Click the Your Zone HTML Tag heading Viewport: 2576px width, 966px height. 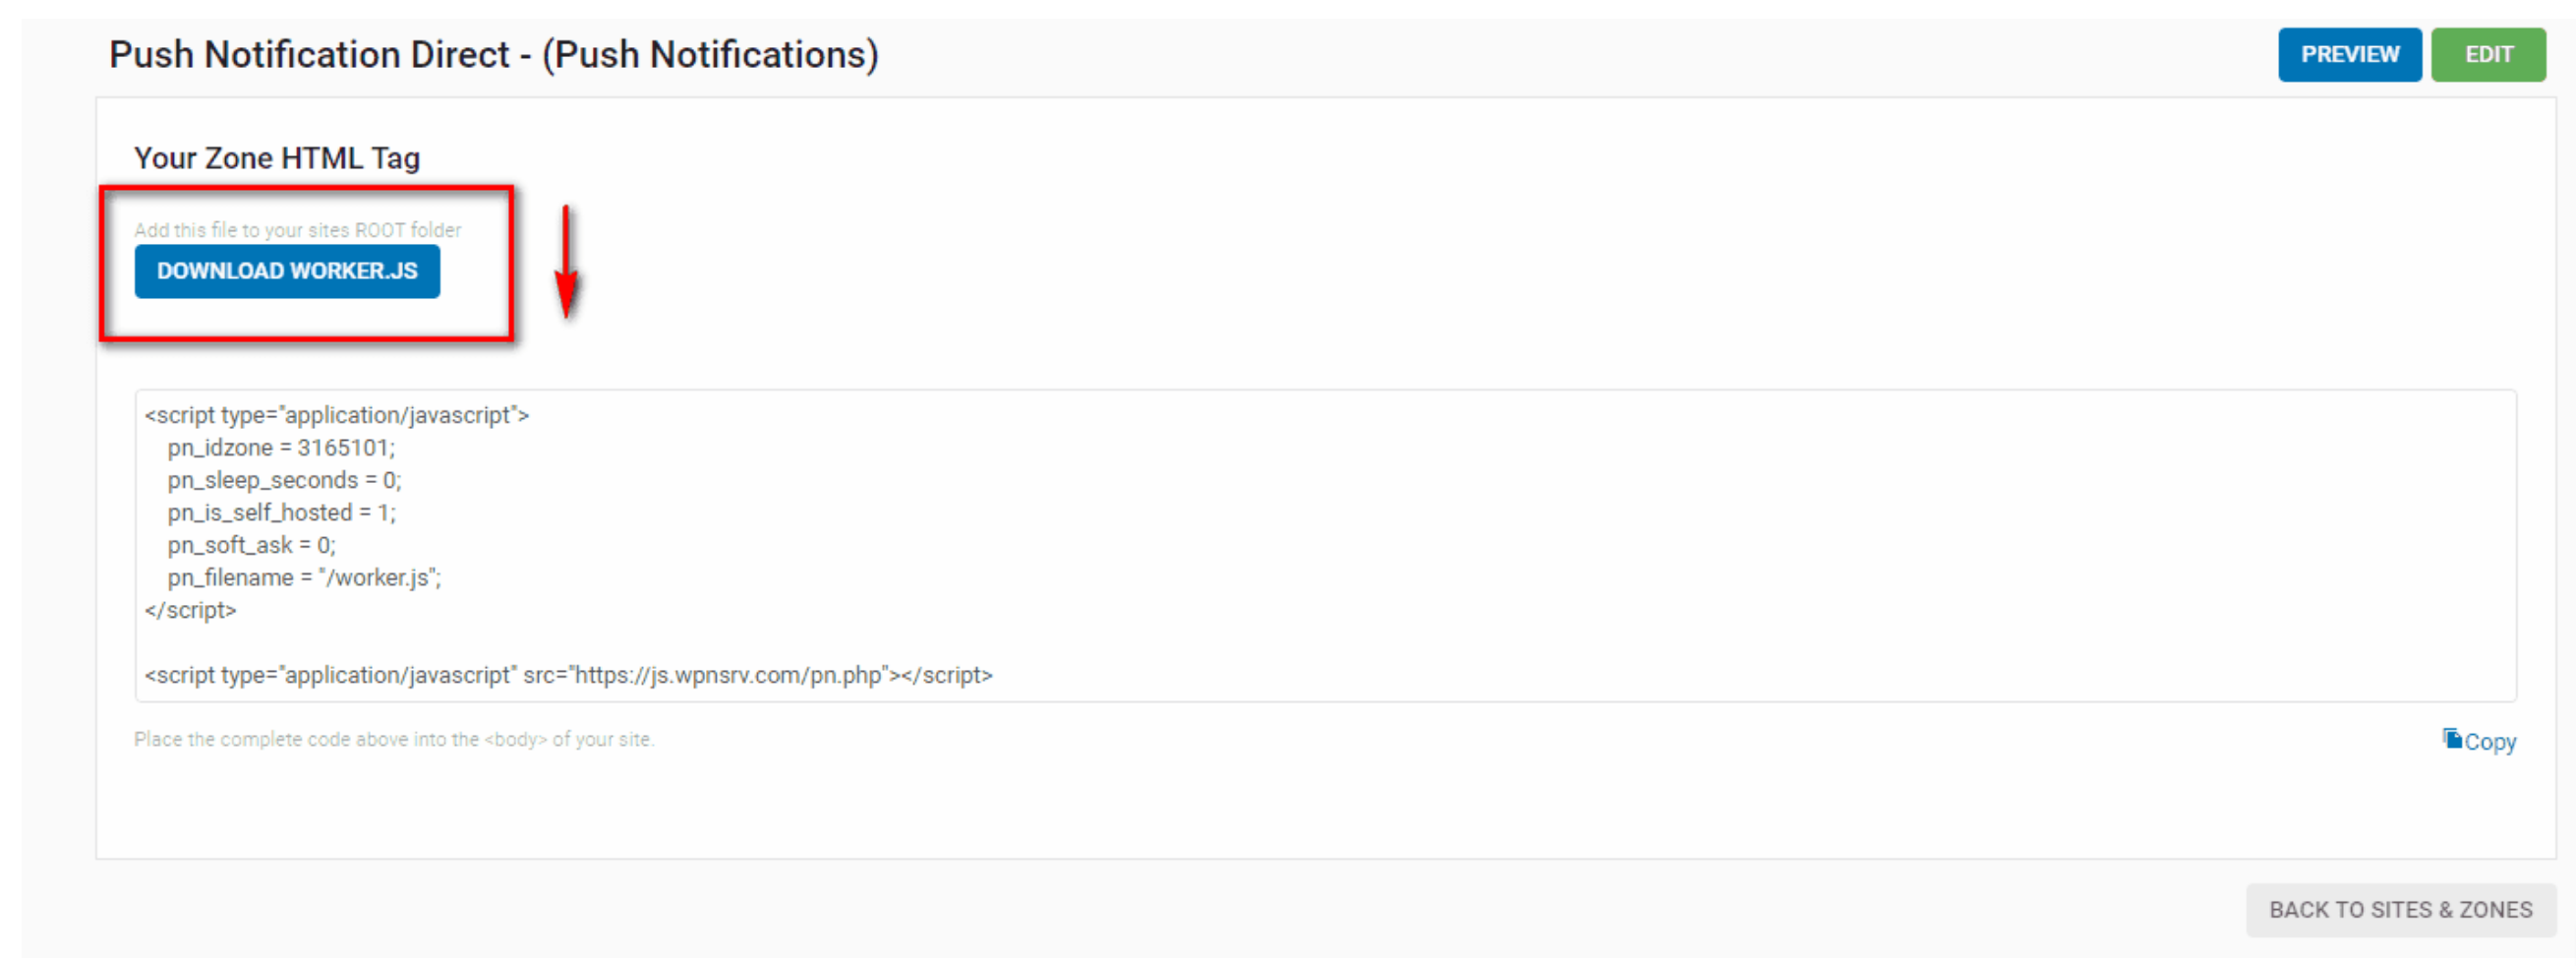pyautogui.click(x=277, y=158)
